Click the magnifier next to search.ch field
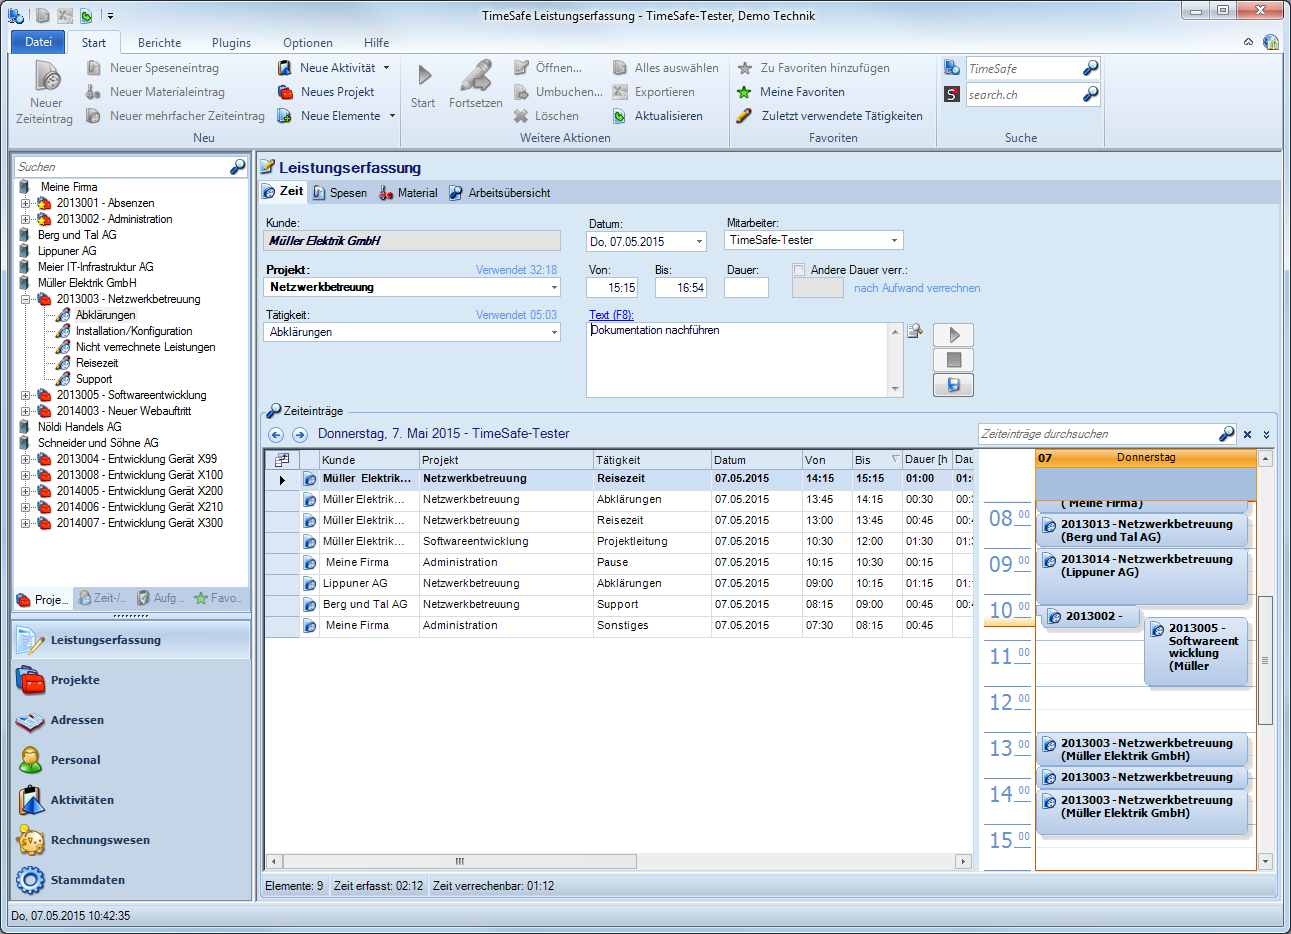The height and width of the screenshot is (934, 1291). coord(1090,94)
